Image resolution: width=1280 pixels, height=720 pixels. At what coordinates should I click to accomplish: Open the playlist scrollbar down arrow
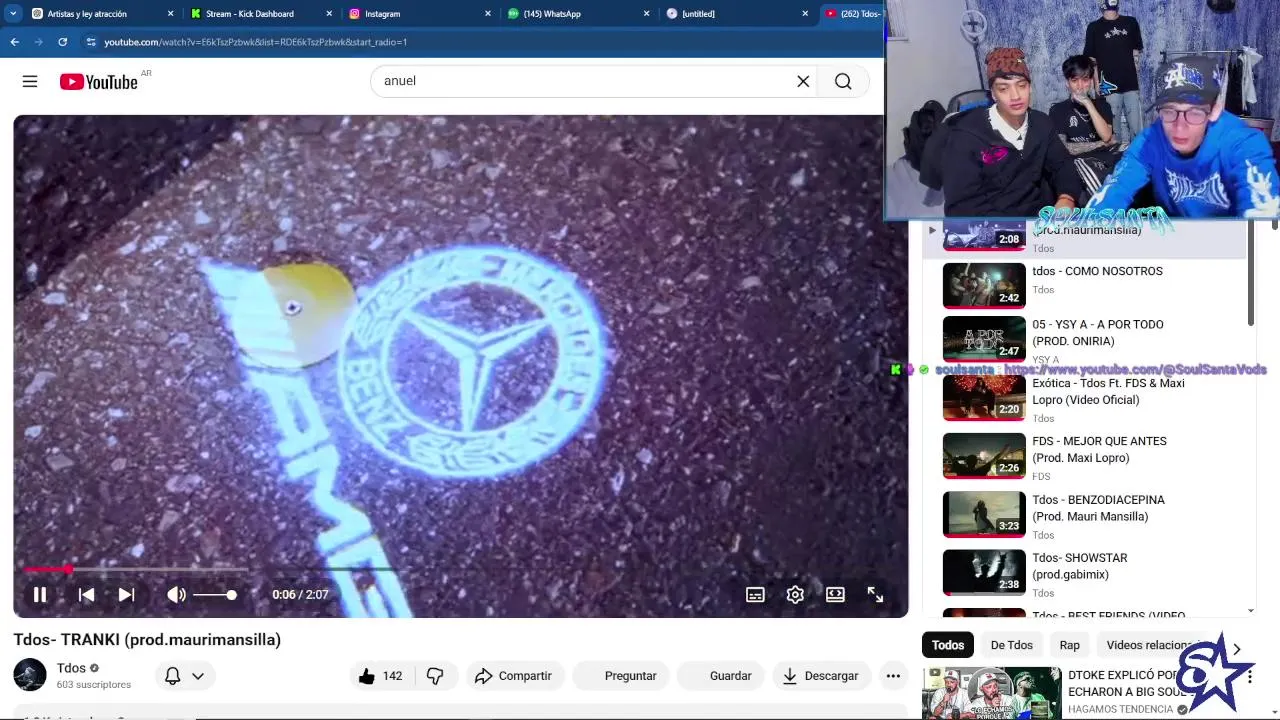[1251, 610]
